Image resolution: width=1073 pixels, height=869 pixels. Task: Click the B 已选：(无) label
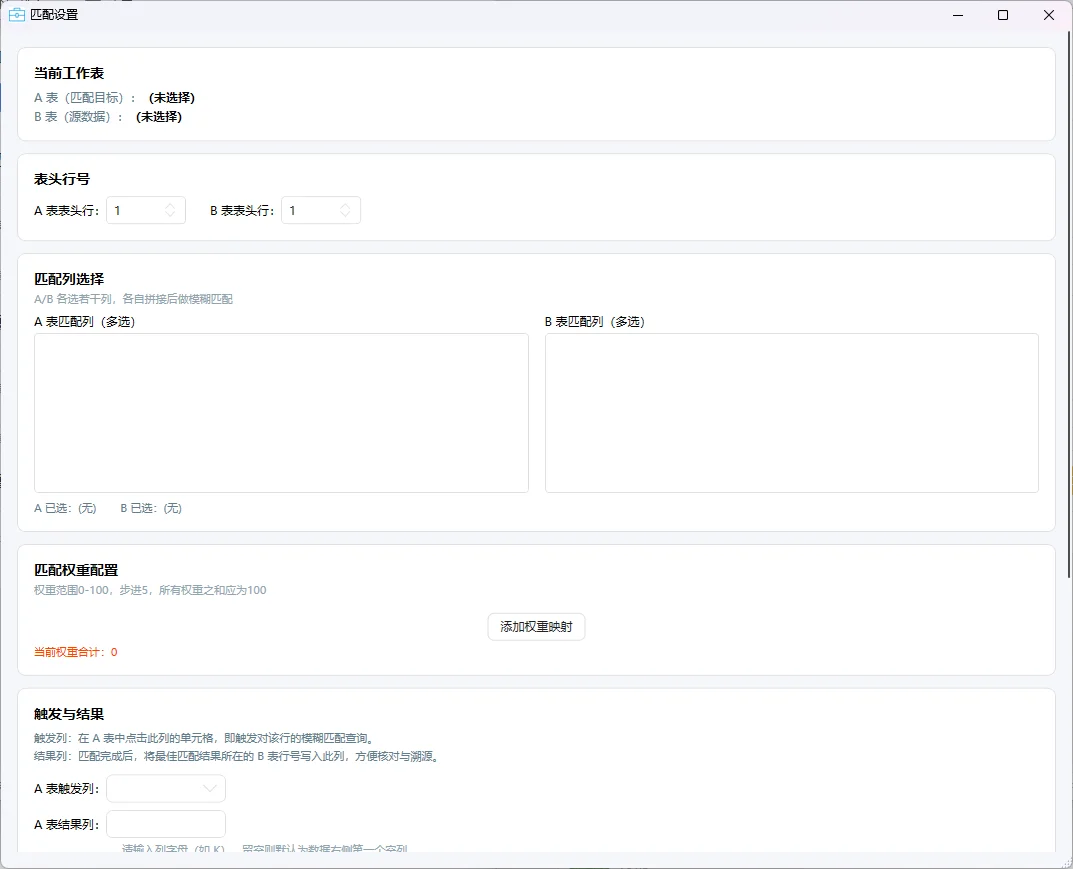click(x=151, y=508)
